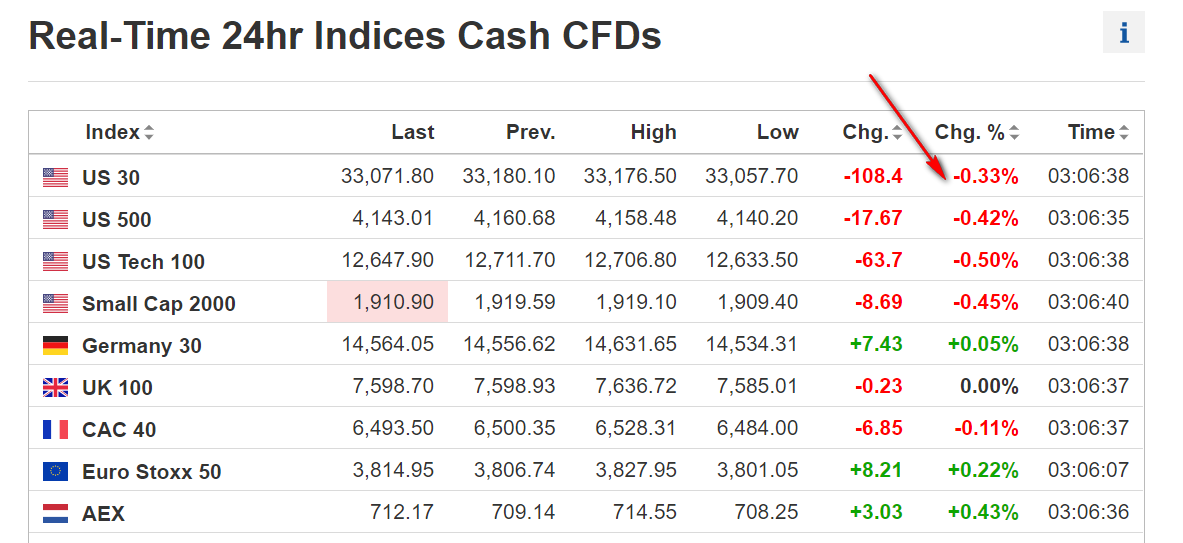The image size is (1183, 543).
Task: Click the French flag beside CAC 40
Action: click(55, 430)
